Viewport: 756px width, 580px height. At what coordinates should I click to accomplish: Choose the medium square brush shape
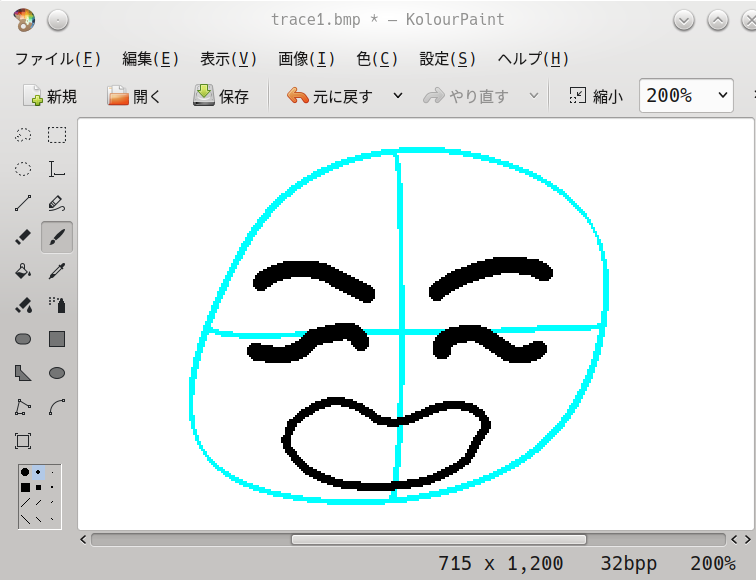[38, 487]
